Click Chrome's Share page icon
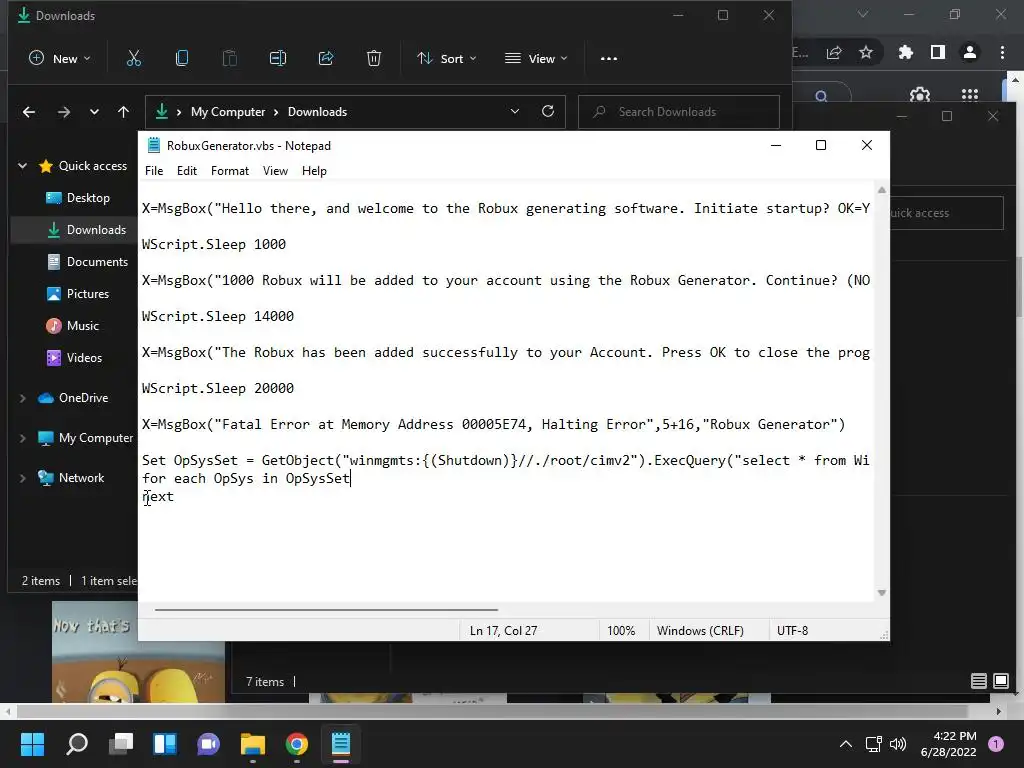The image size is (1024, 768). click(834, 53)
